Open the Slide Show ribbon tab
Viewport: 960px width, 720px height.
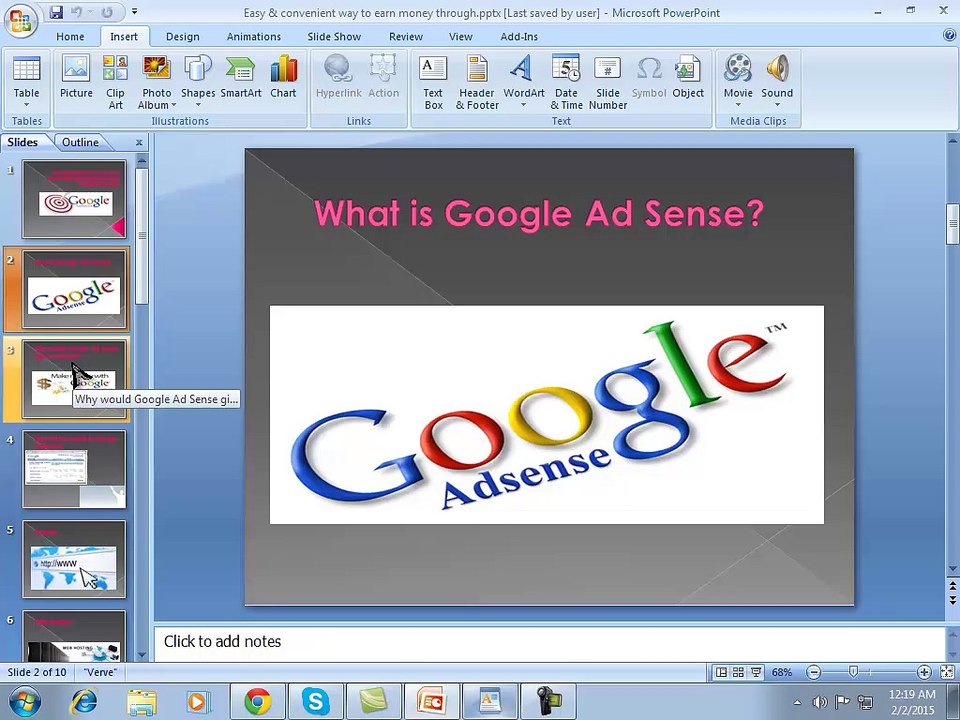pos(334,37)
